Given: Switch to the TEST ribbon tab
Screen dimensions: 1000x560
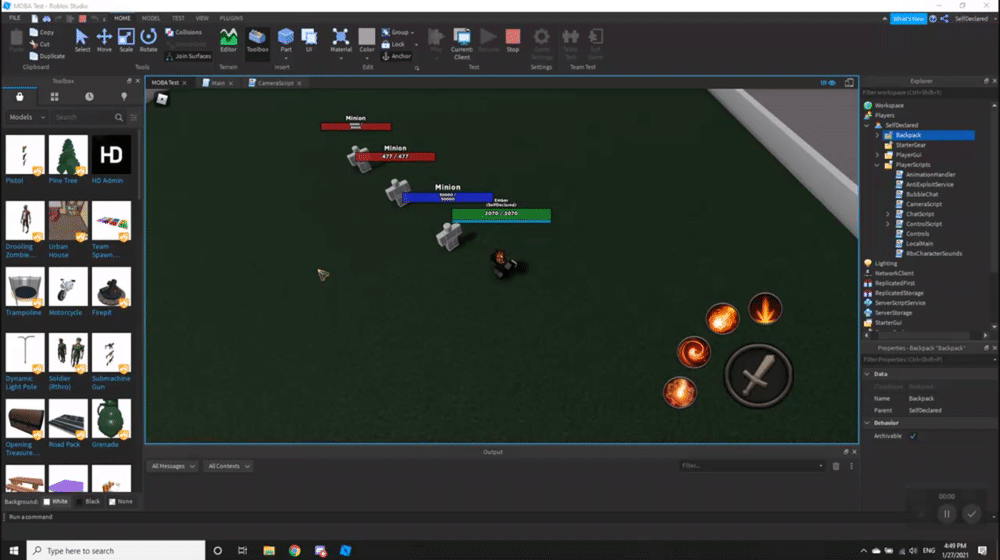Looking at the screenshot, I should click(178, 18).
